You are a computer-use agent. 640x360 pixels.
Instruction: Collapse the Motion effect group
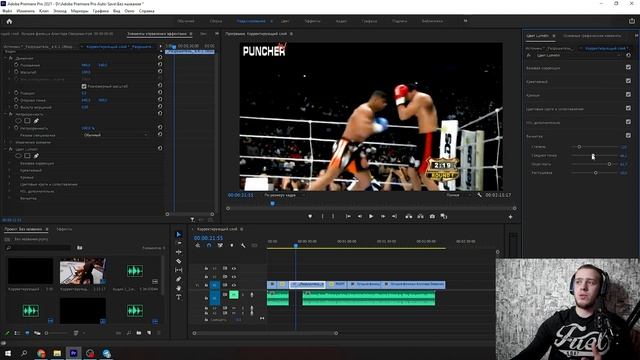coord(6,58)
